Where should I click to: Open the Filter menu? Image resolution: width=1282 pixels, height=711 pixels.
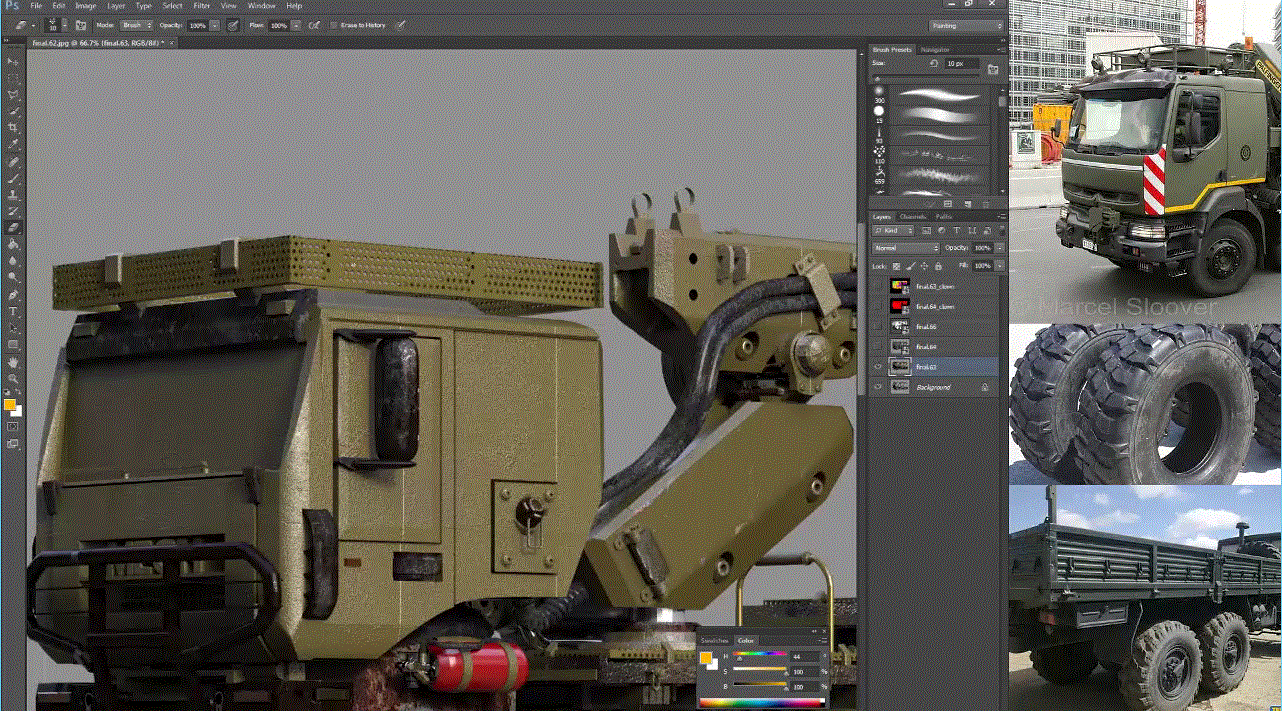point(201,6)
